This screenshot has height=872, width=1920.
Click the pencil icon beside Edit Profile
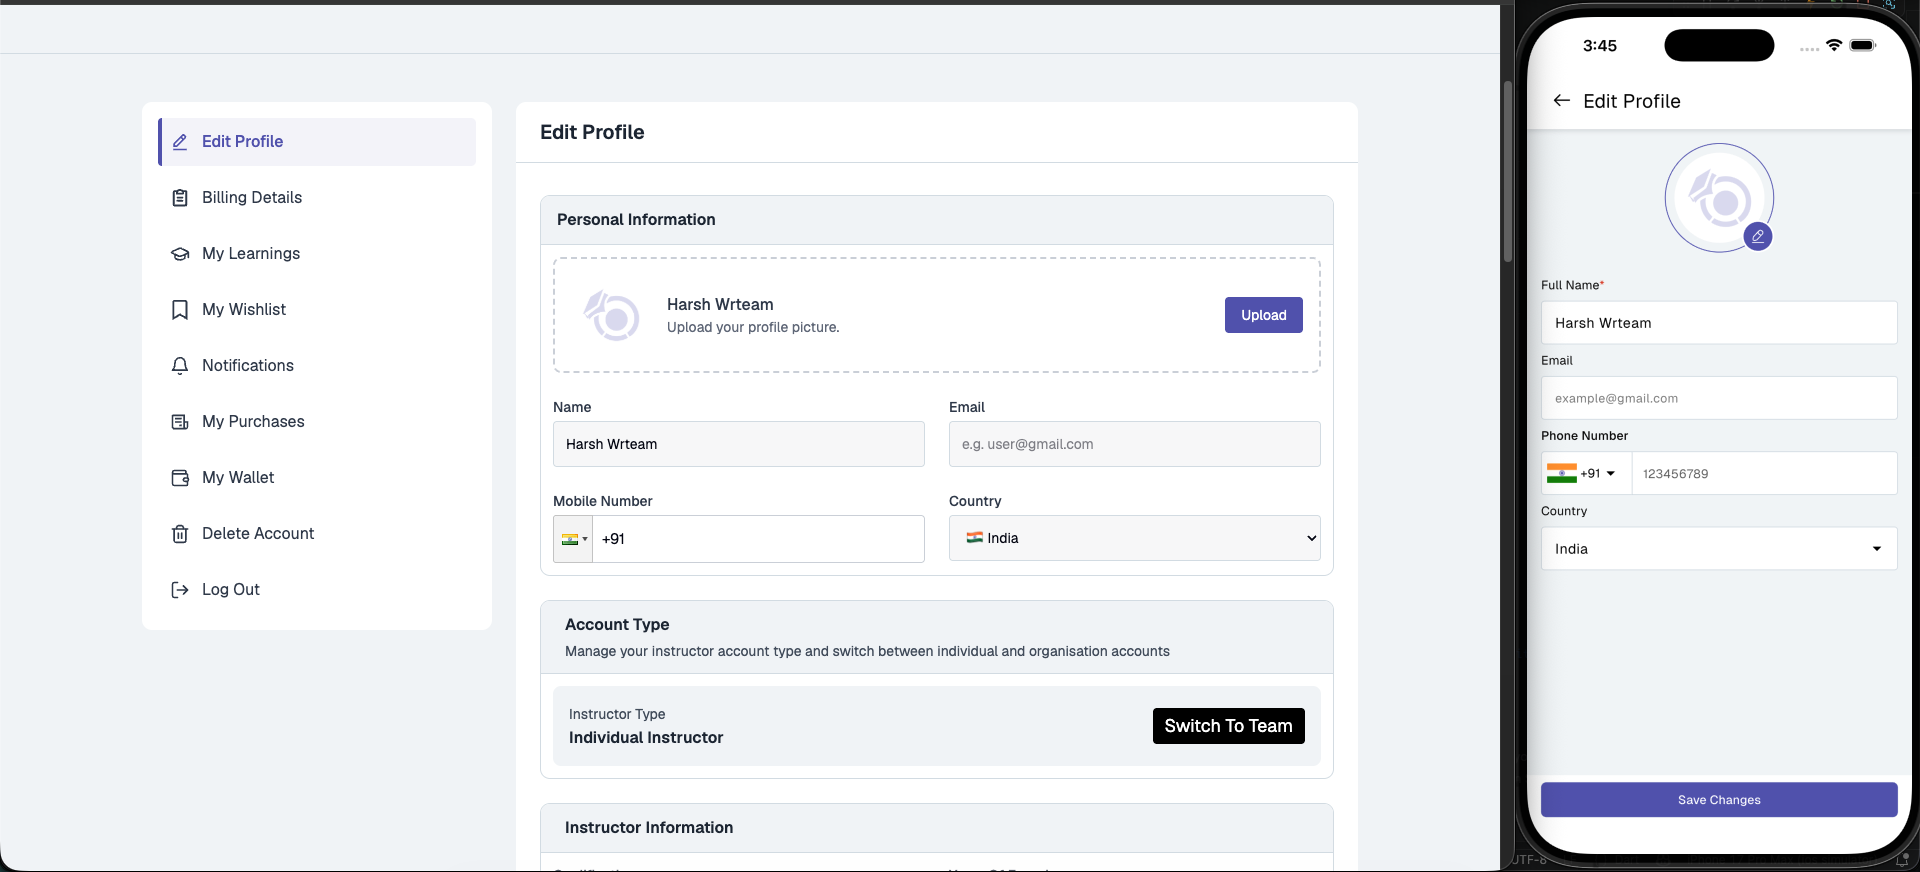pyautogui.click(x=180, y=142)
